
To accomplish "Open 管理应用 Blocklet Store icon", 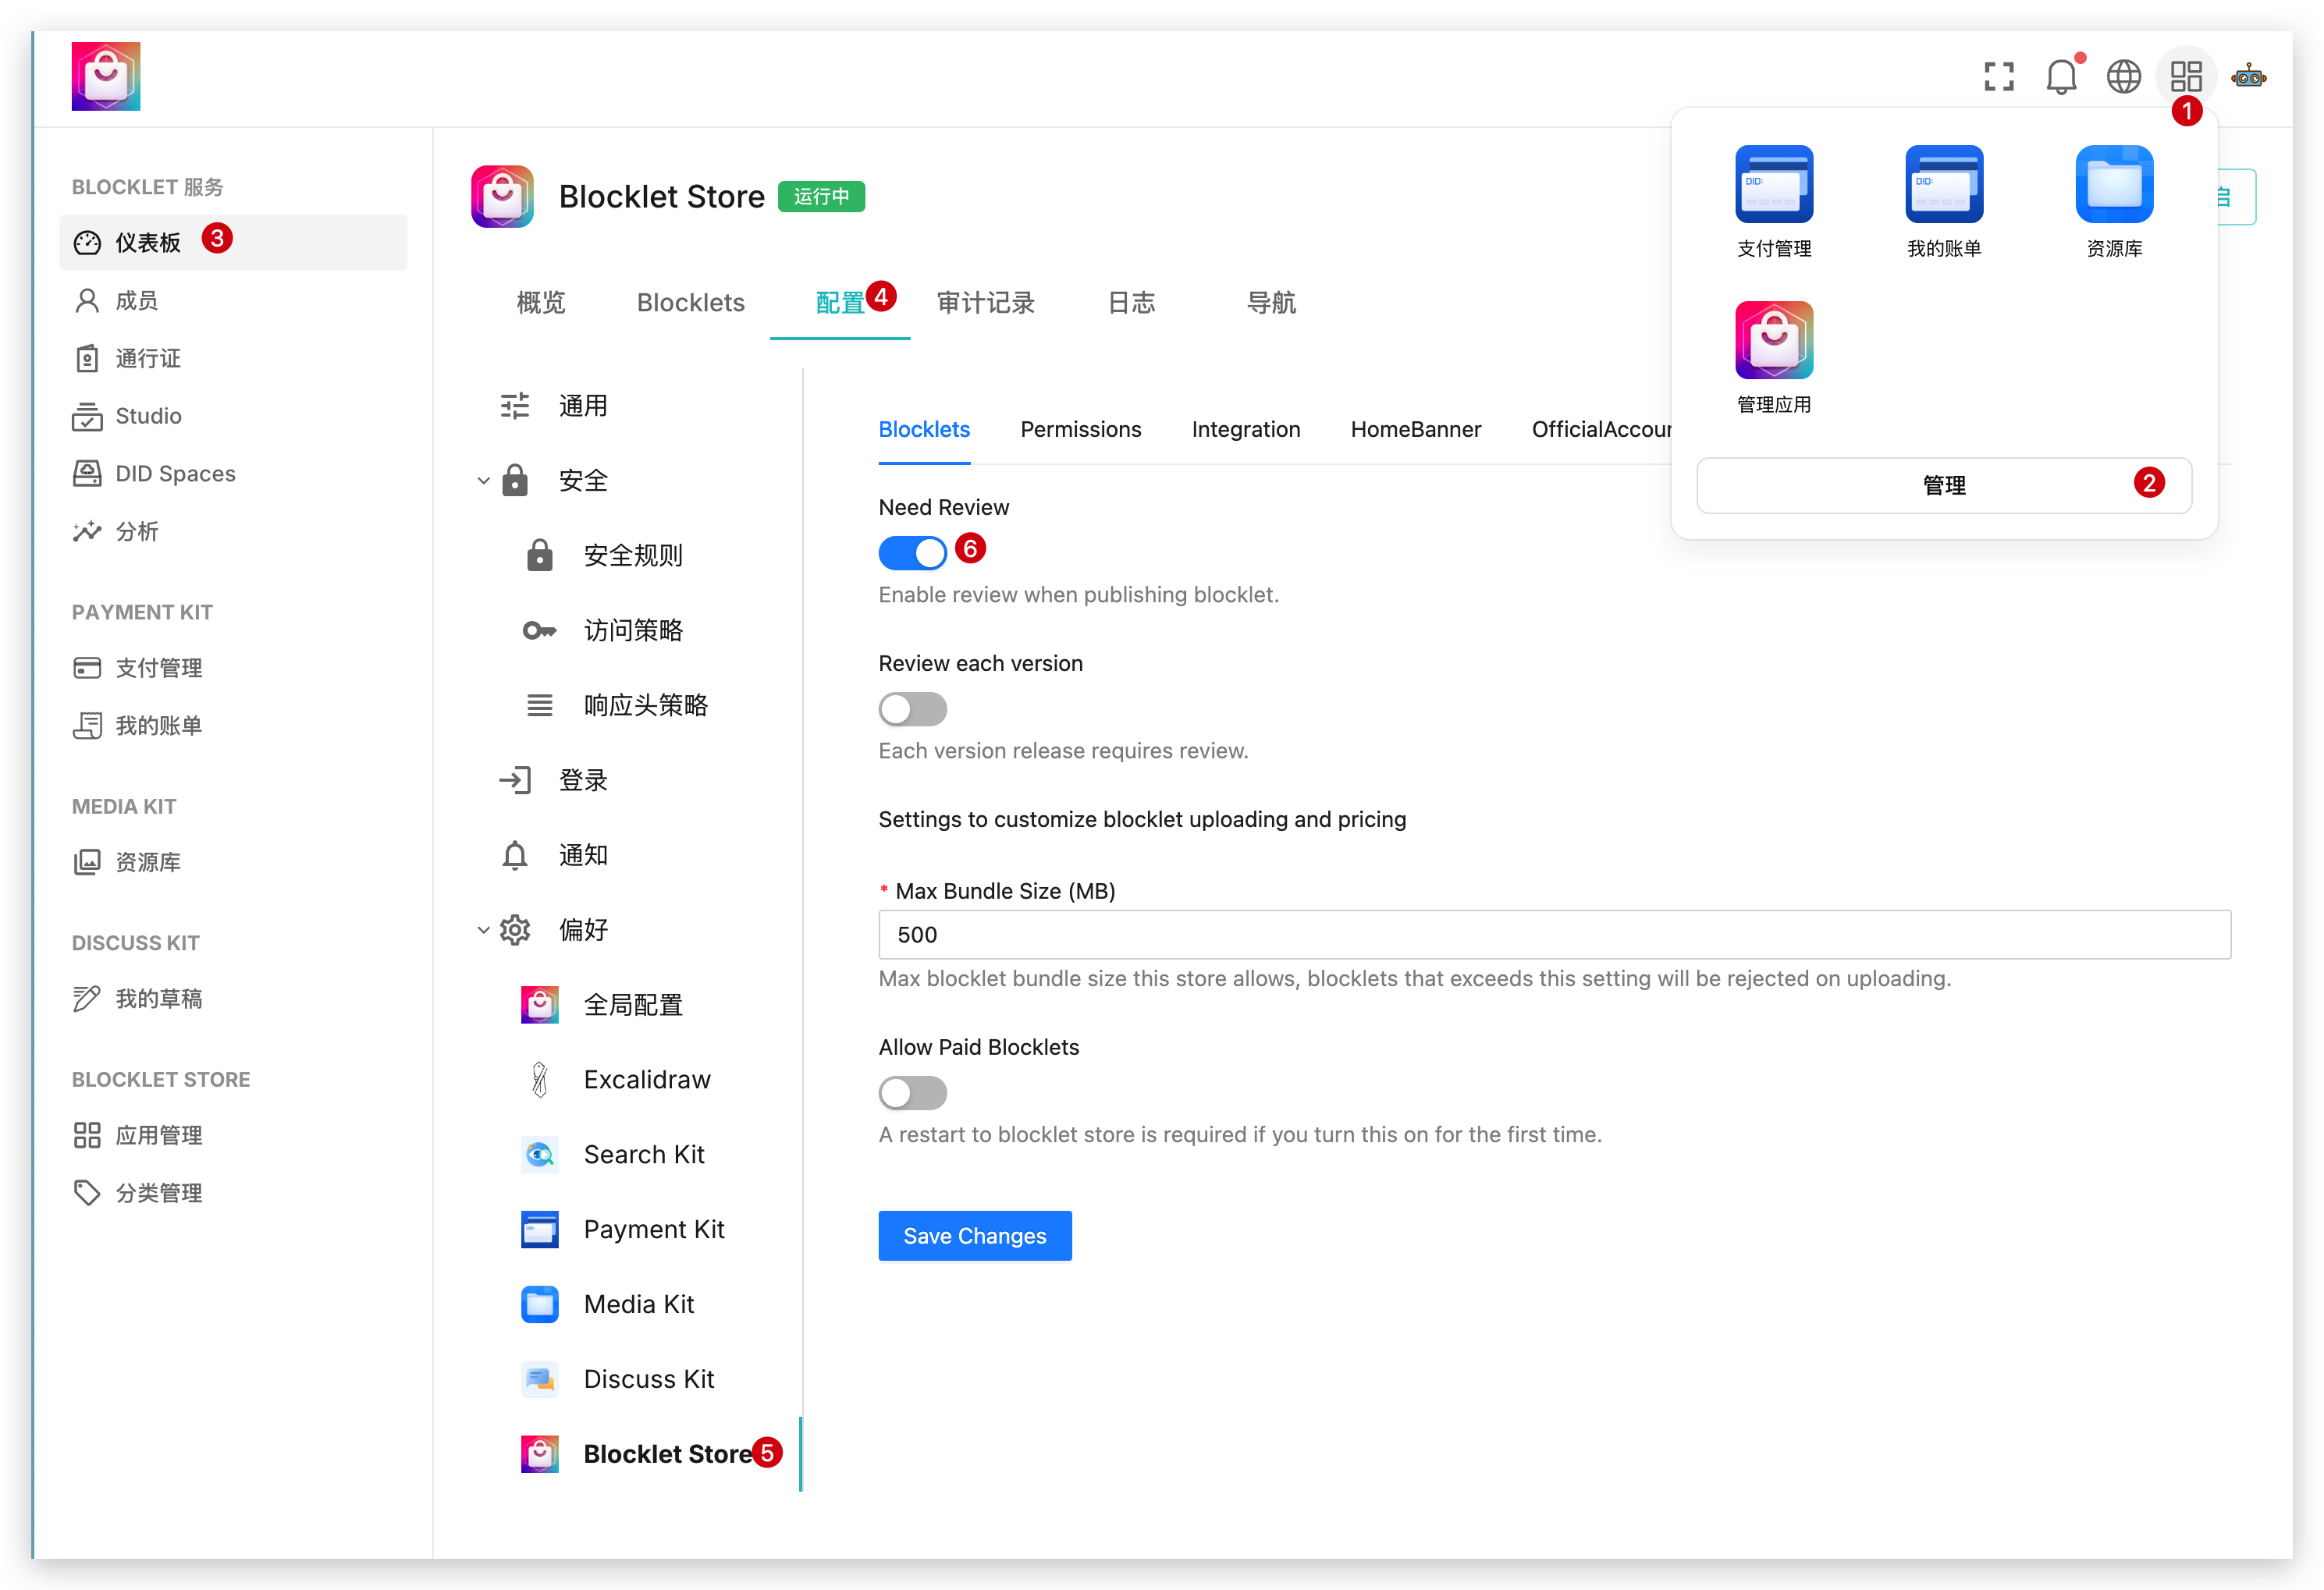I will point(1773,341).
